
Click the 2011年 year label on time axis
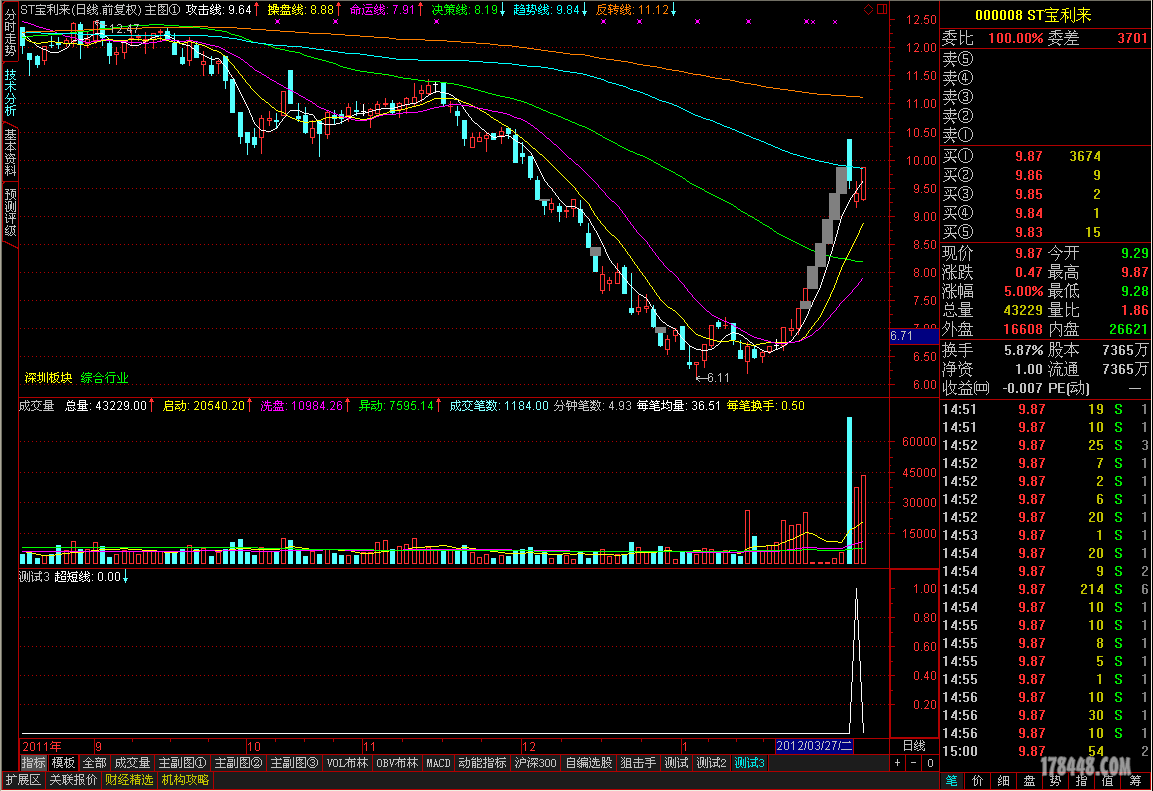(x=42, y=745)
